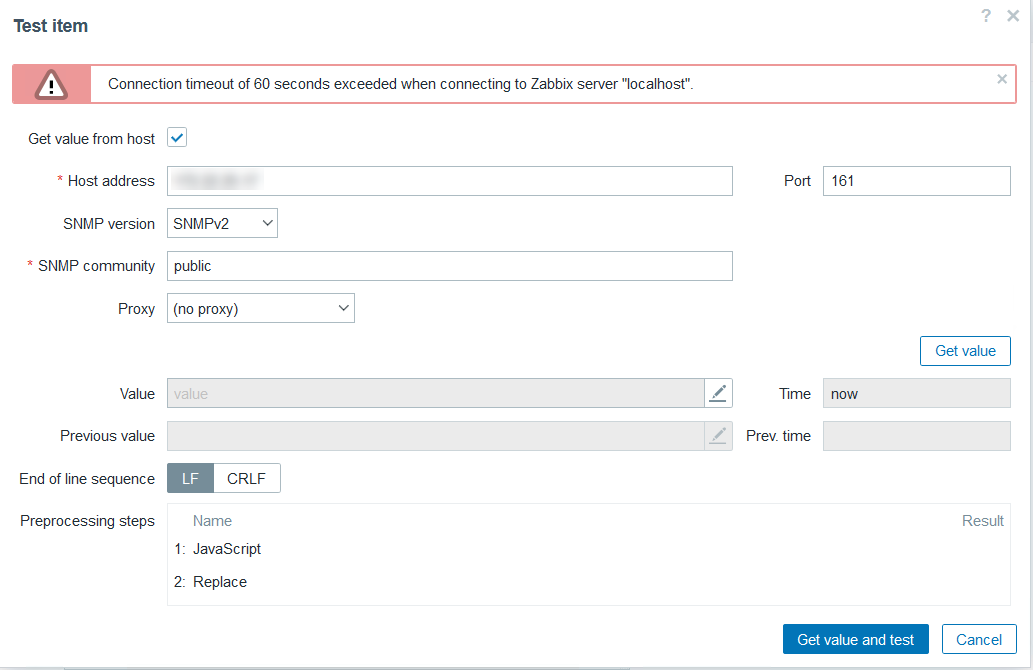The width and height of the screenshot is (1033, 670).
Task: Open the SNMP version dropdown
Action: [222, 224]
